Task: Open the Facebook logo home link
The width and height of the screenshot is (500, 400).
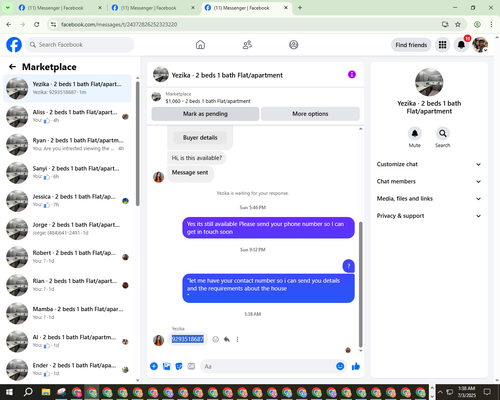Action: (x=14, y=45)
